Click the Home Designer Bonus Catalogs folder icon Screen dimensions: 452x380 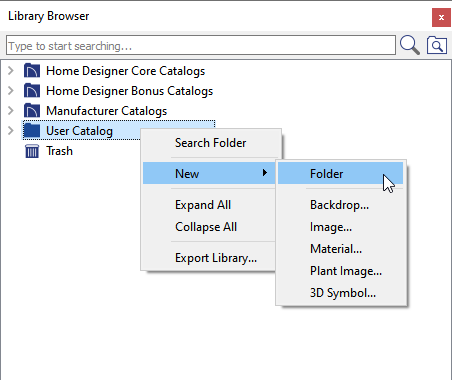coord(32,91)
